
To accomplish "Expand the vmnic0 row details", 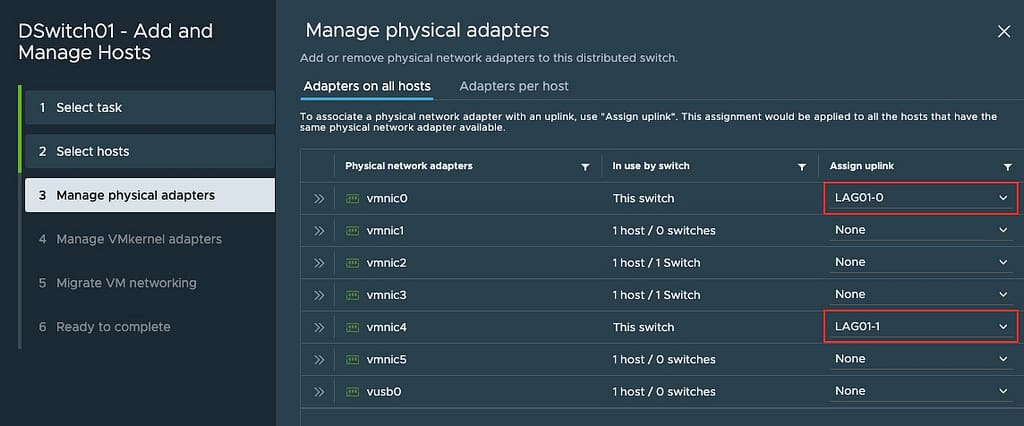I will point(319,198).
